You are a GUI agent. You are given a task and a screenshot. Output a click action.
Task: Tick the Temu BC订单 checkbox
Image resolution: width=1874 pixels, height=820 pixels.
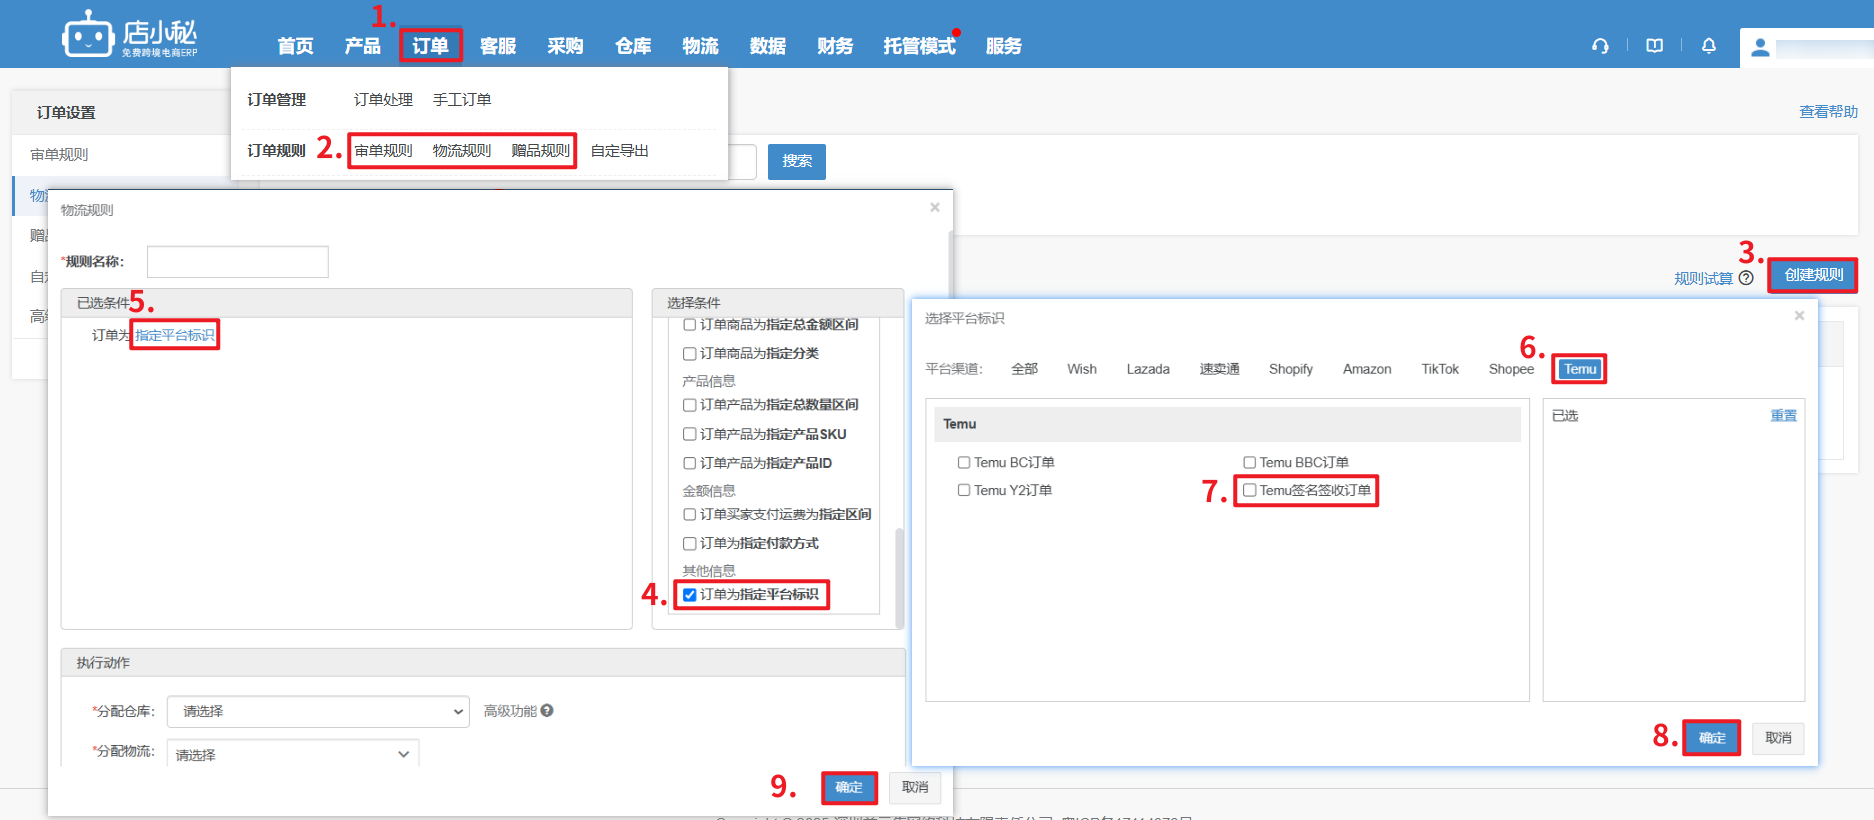point(964,463)
